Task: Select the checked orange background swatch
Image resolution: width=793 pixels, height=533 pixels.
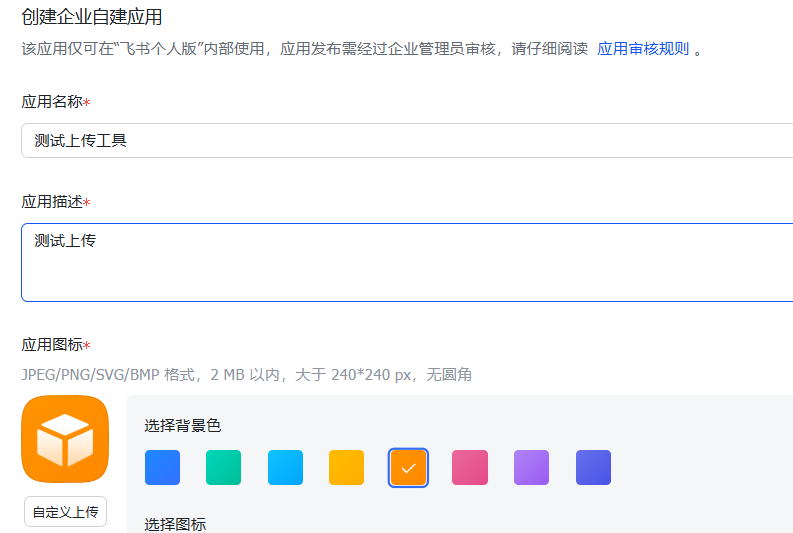Action: pos(408,468)
